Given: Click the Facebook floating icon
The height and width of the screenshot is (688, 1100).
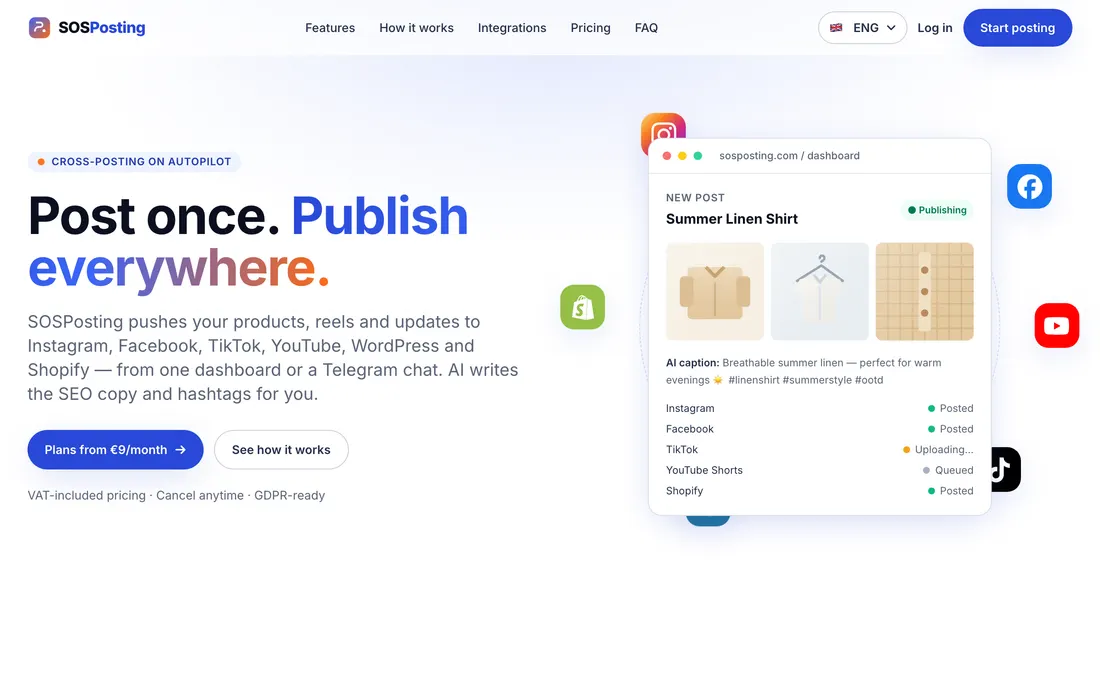Looking at the screenshot, I should tap(1029, 187).
